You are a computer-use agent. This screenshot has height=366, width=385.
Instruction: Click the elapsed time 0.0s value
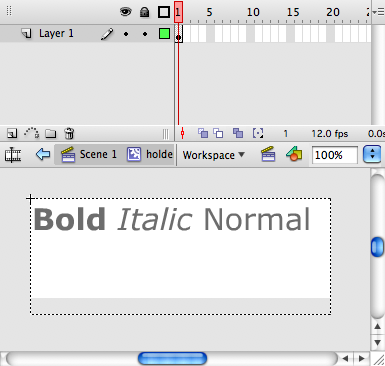click(376, 134)
